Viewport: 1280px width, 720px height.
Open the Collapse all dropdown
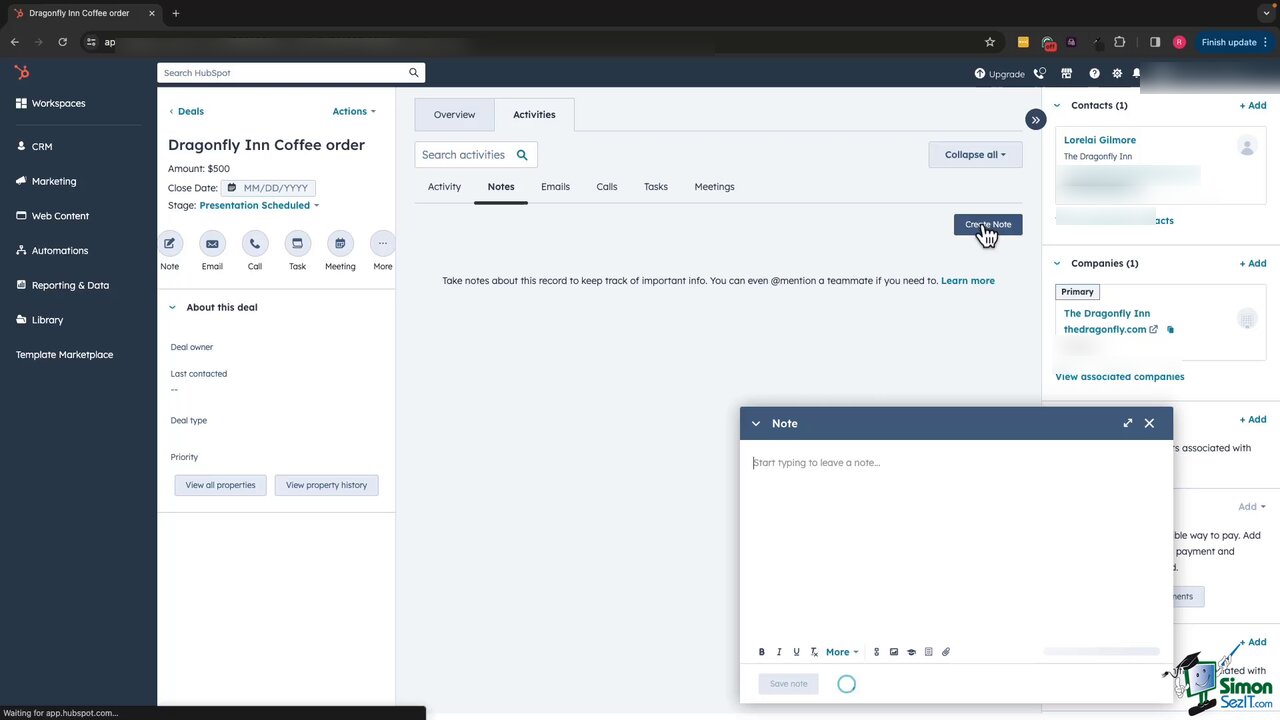click(x=975, y=155)
